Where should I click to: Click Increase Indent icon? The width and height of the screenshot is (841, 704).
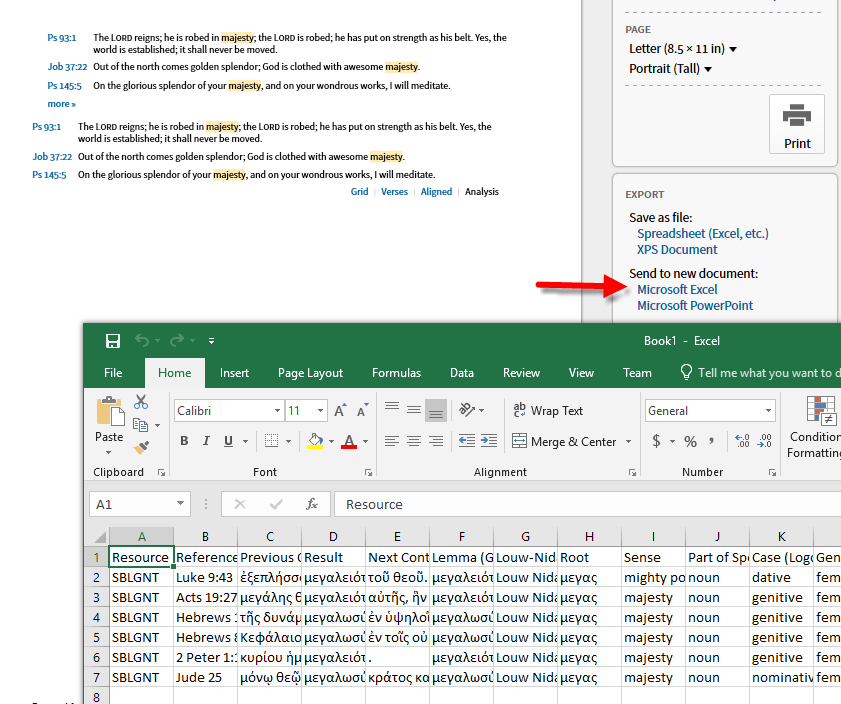(489, 441)
